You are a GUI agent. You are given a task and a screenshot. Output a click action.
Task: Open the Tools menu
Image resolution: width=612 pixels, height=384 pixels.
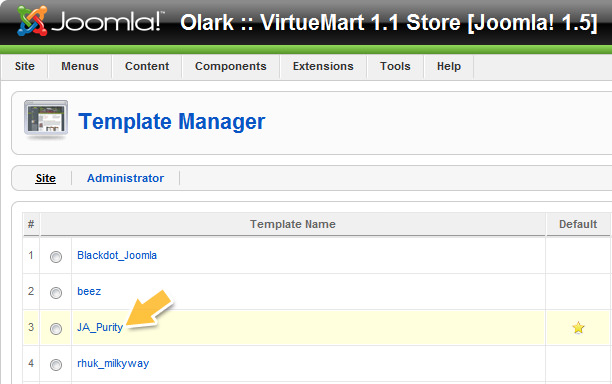395,66
